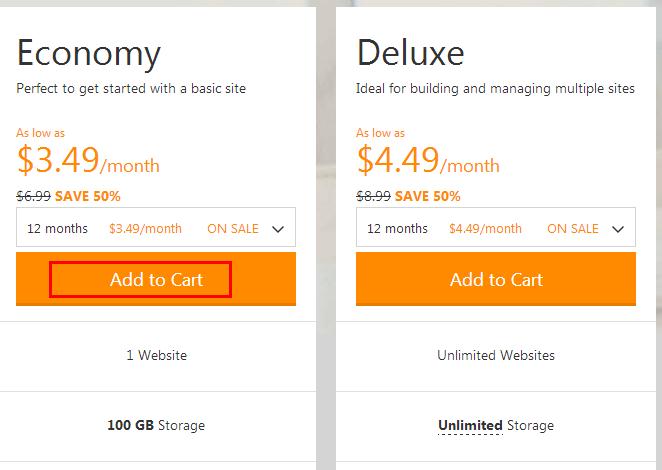Open the Deluxe plan term dropdown
This screenshot has height=470, width=662.
pyautogui.click(x=496, y=228)
